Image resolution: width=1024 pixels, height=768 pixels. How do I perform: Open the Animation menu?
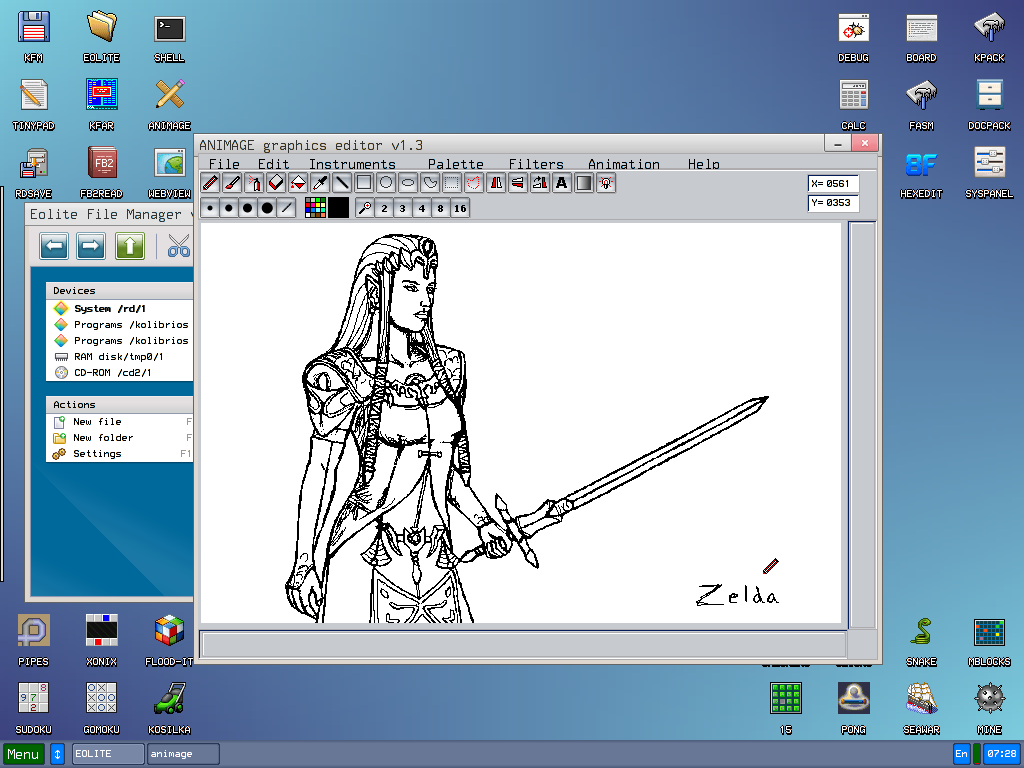tap(623, 164)
